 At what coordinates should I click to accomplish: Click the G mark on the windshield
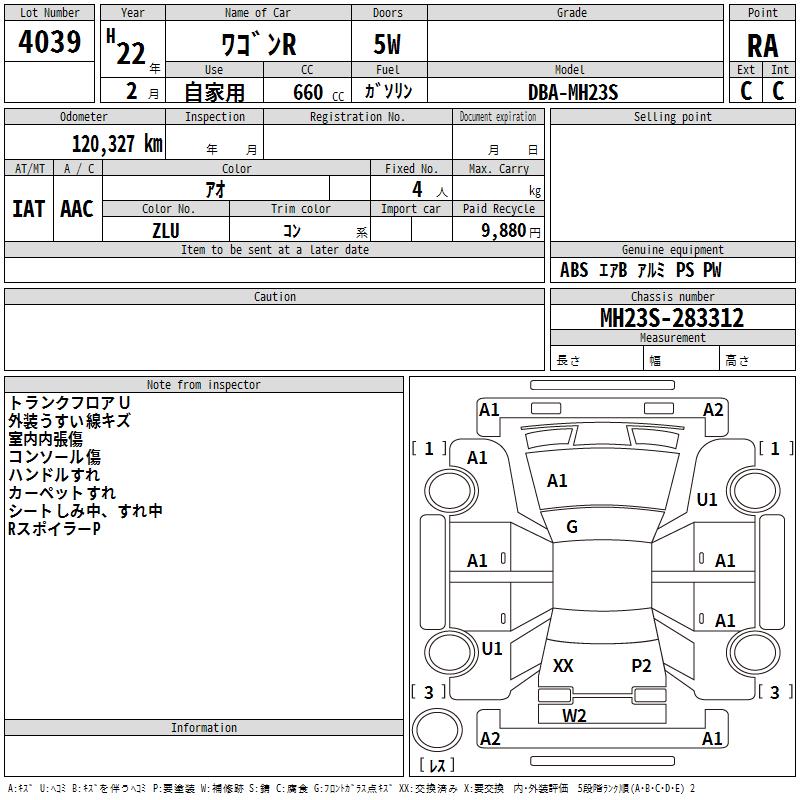pyautogui.click(x=572, y=527)
